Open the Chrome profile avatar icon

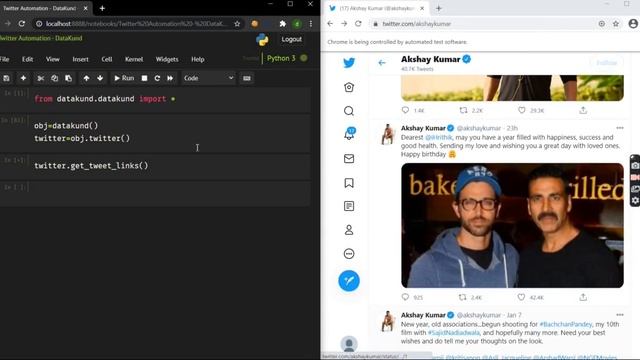point(633,24)
